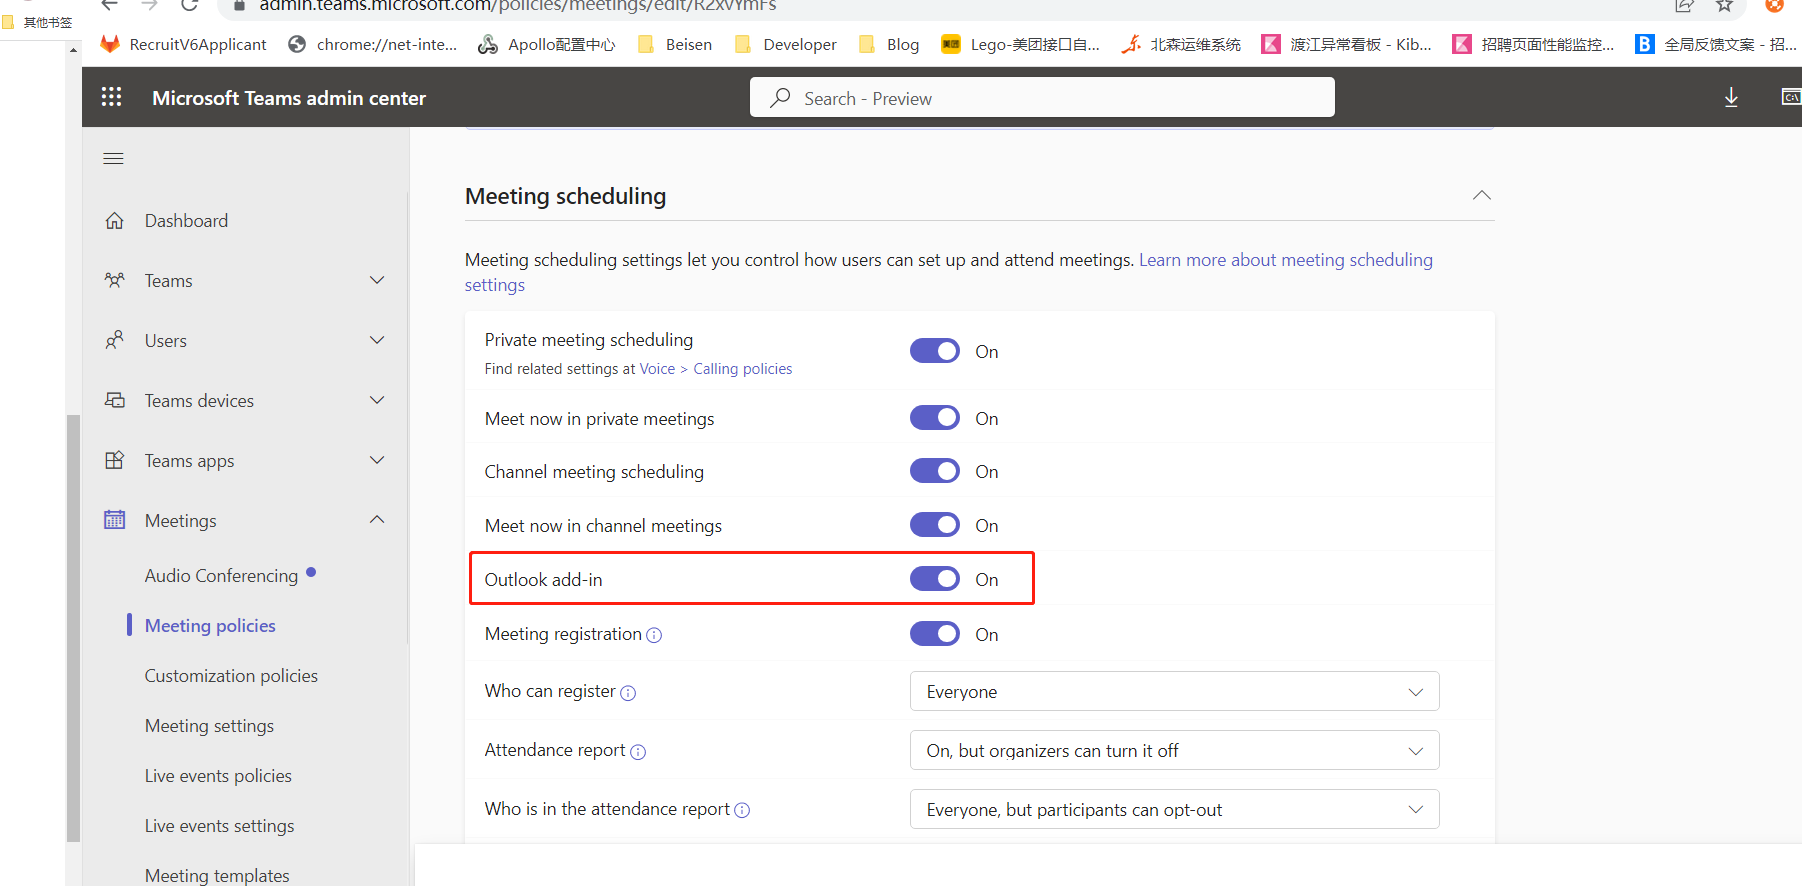Image resolution: width=1802 pixels, height=886 pixels.
Task: Expand the Teams apps section chevron
Action: [377, 461]
